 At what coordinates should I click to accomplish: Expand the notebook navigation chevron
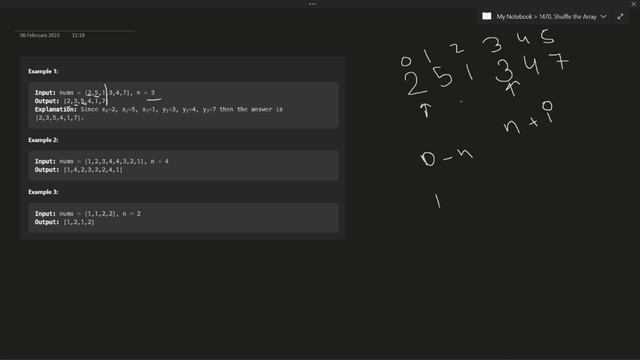point(603,16)
